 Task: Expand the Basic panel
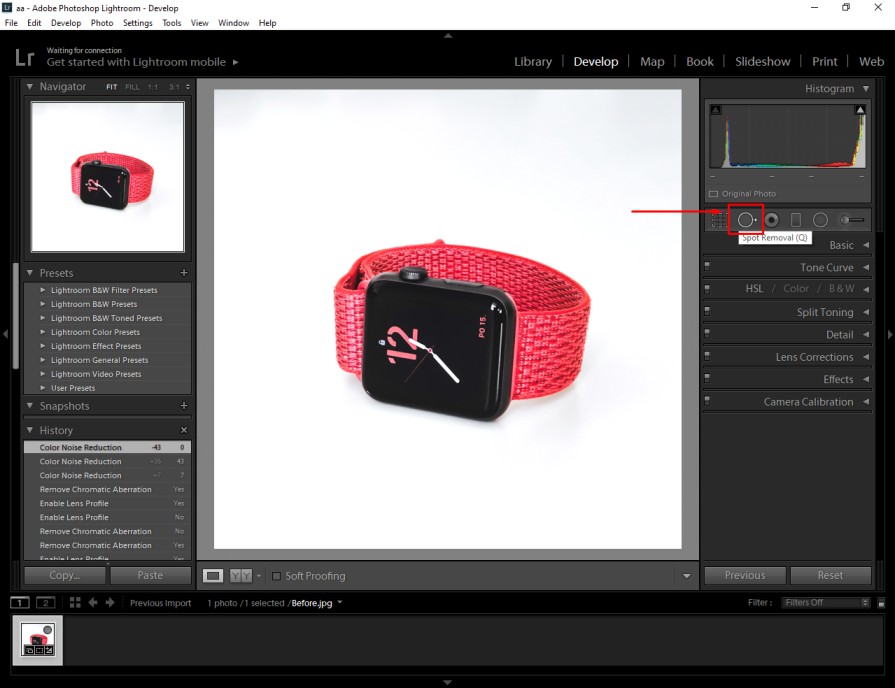click(866, 245)
